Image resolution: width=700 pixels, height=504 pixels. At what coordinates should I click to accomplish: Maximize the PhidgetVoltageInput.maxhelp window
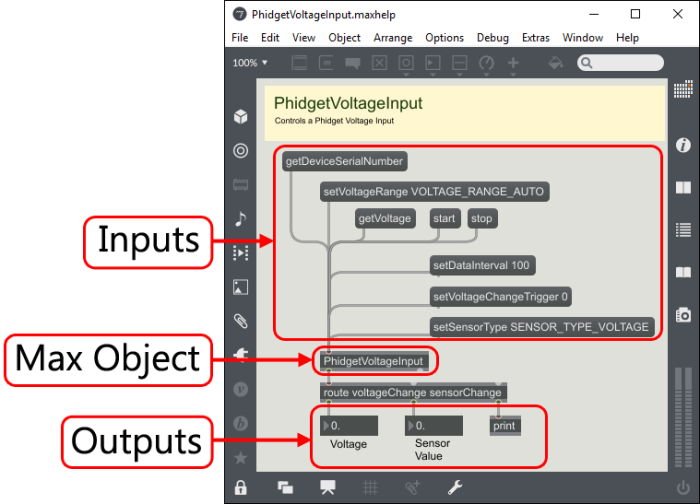click(x=635, y=14)
